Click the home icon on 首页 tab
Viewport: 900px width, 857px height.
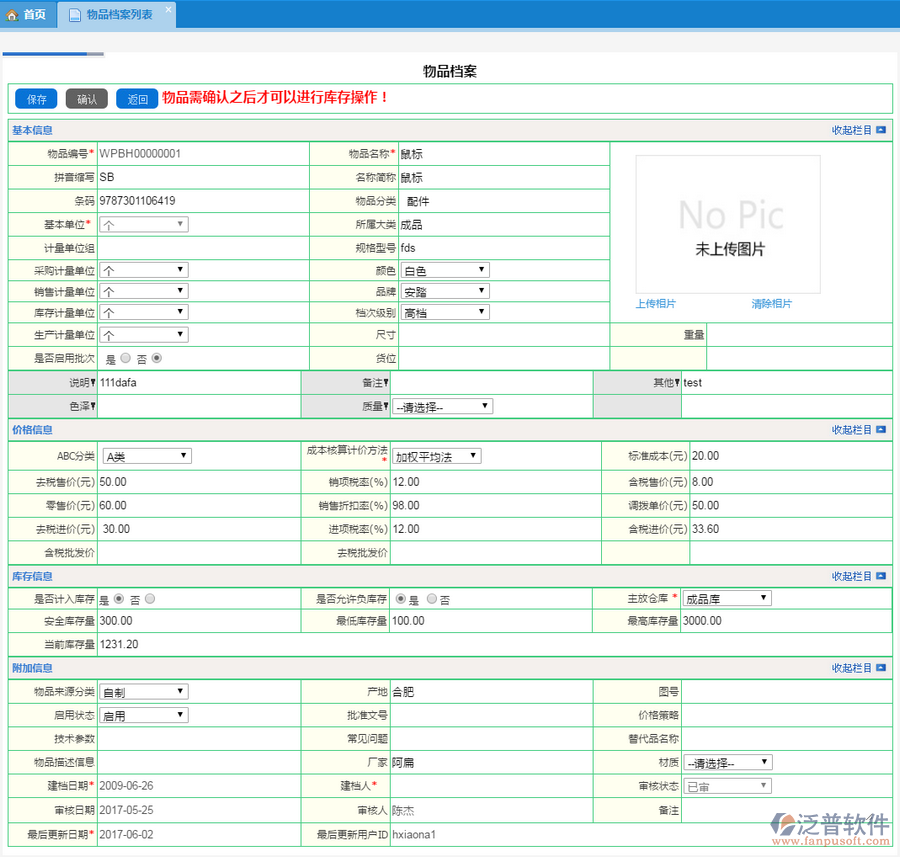point(13,14)
